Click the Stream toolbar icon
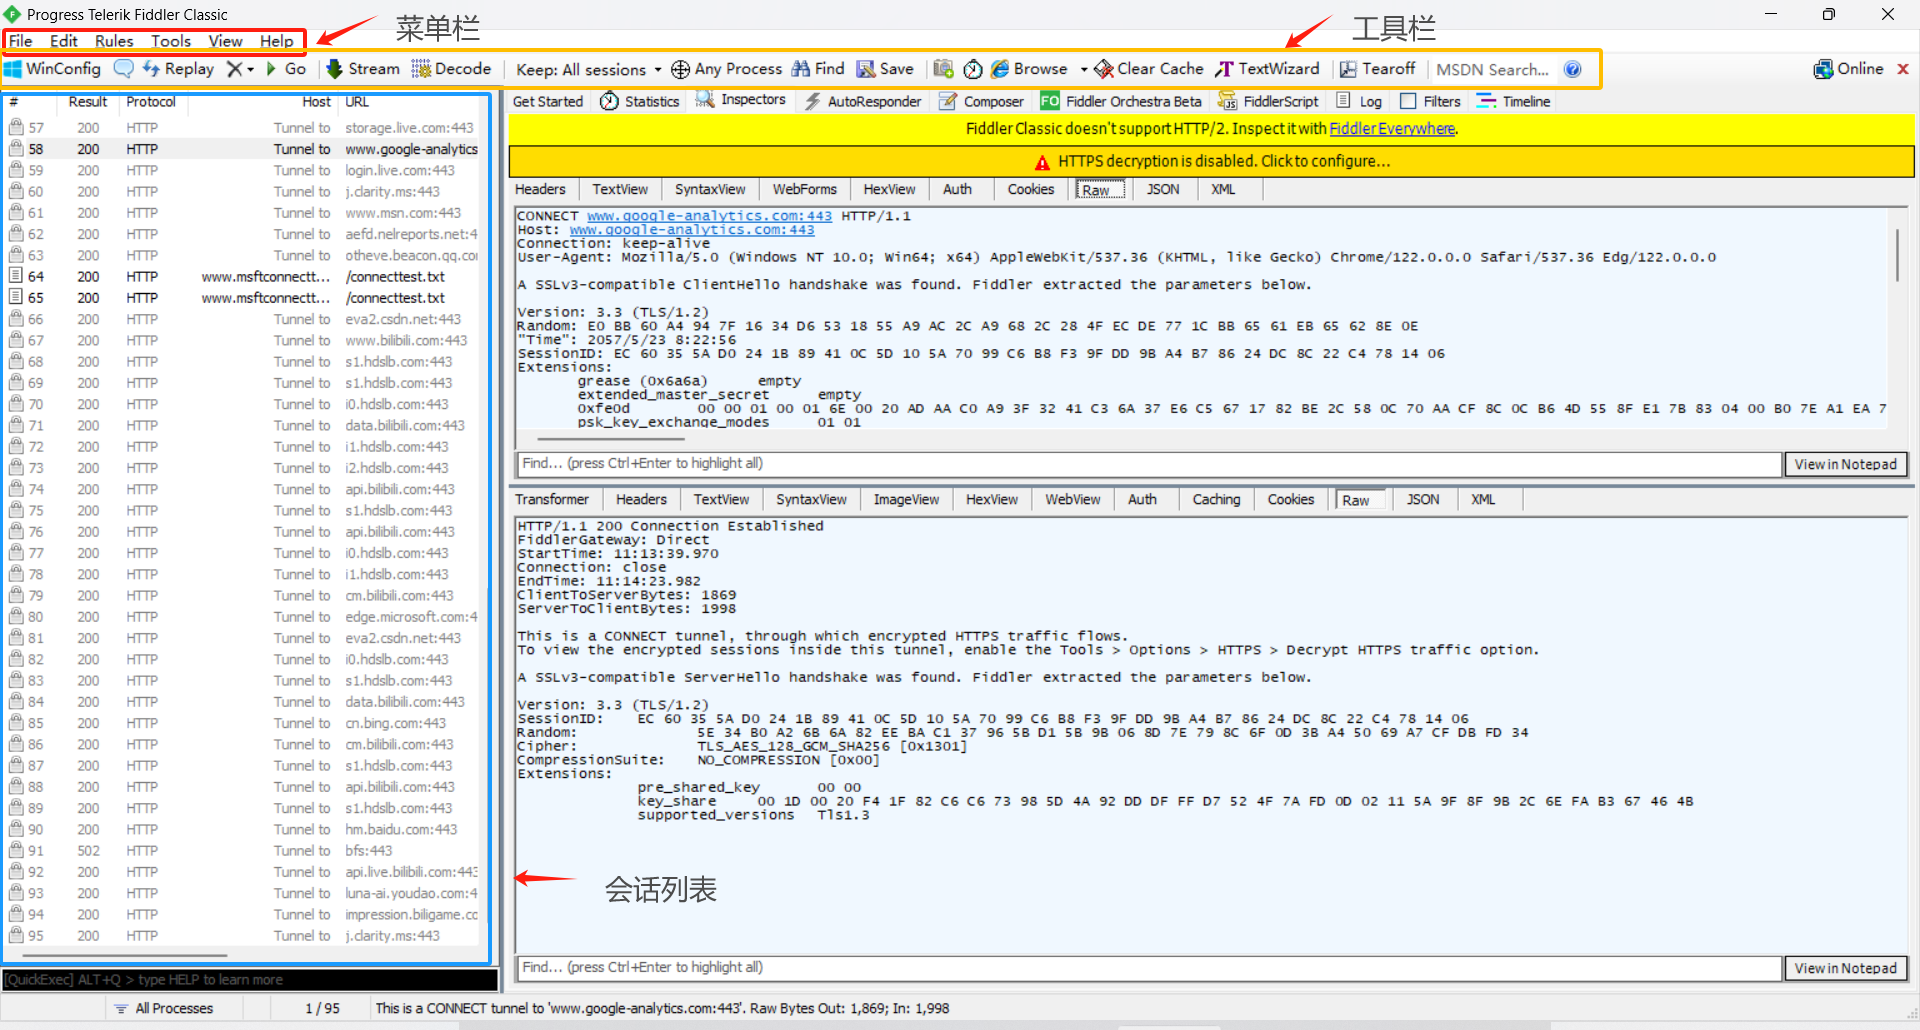Viewport: 1920px width, 1030px height. [335, 69]
